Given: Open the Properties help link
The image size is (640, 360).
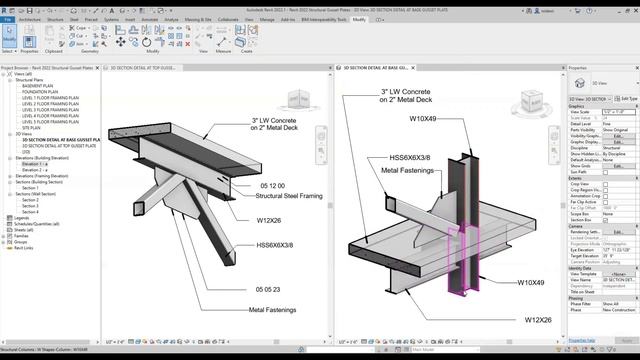Looking at the screenshot, I should pyautogui.click(x=582, y=340).
